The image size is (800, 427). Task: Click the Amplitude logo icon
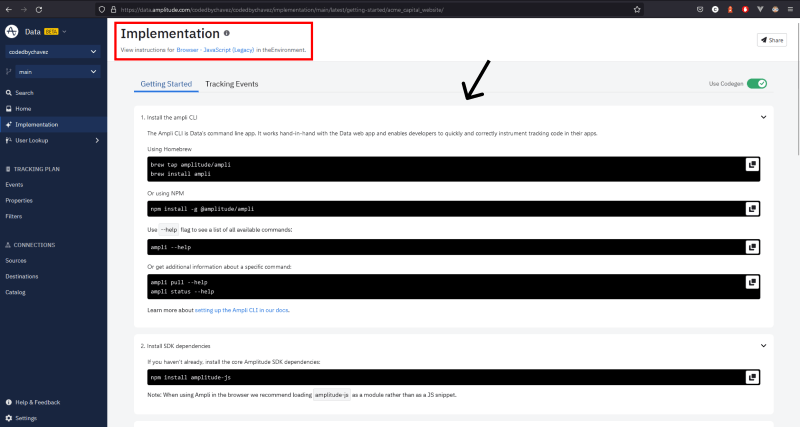tap(12, 32)
